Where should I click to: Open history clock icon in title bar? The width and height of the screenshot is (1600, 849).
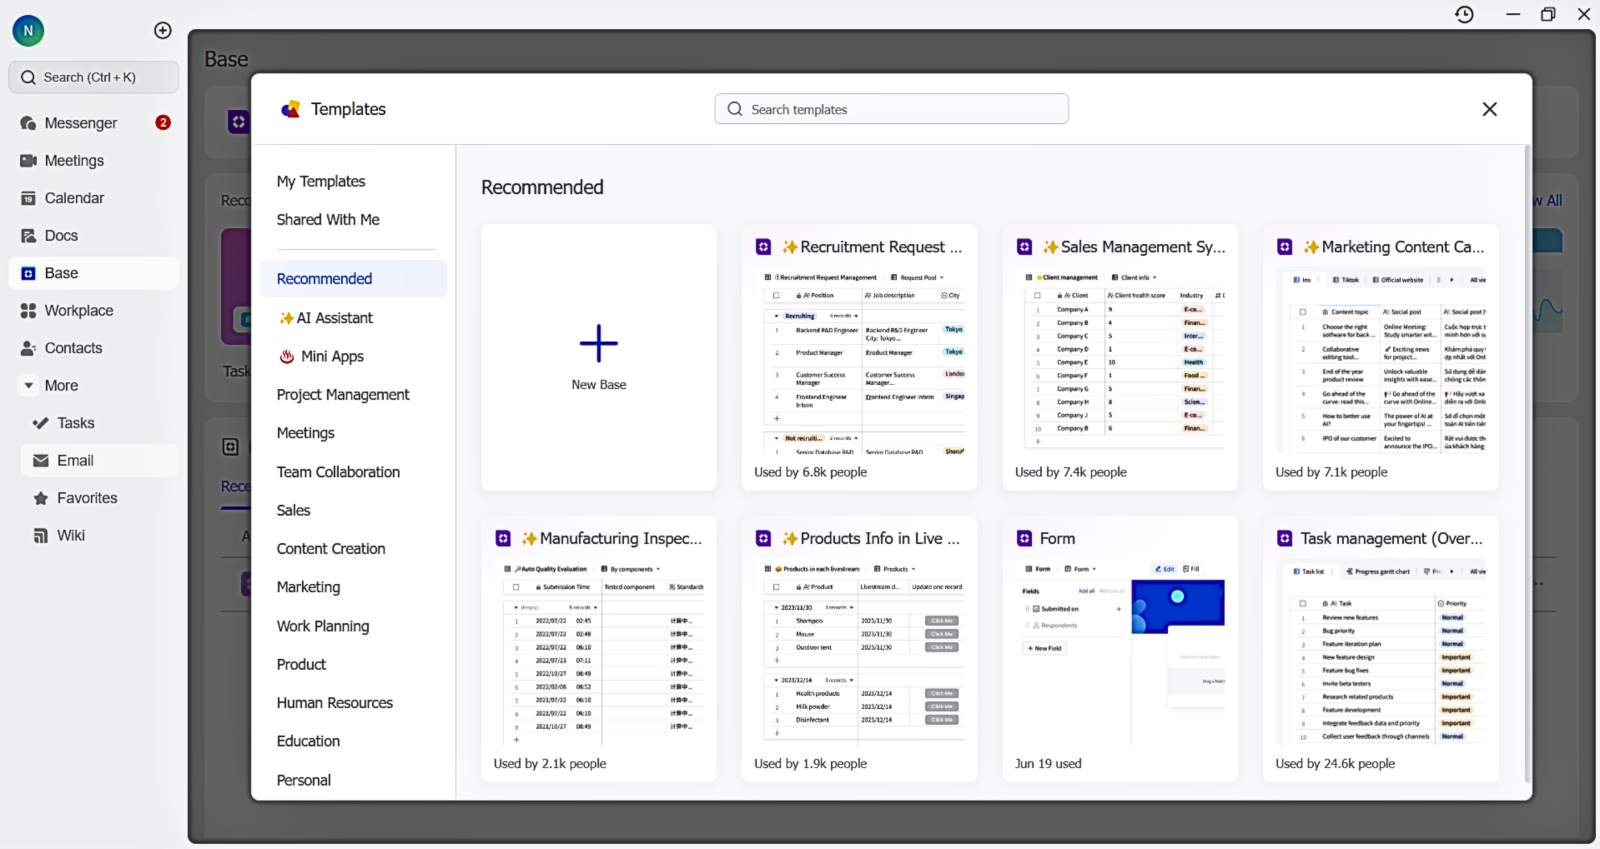(1464, 14)
